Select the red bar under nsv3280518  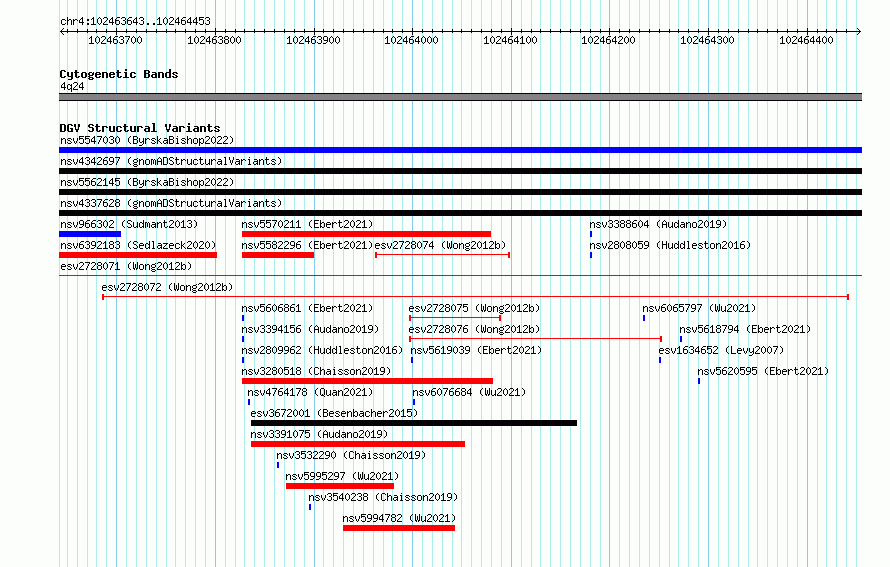pos(367,381)
